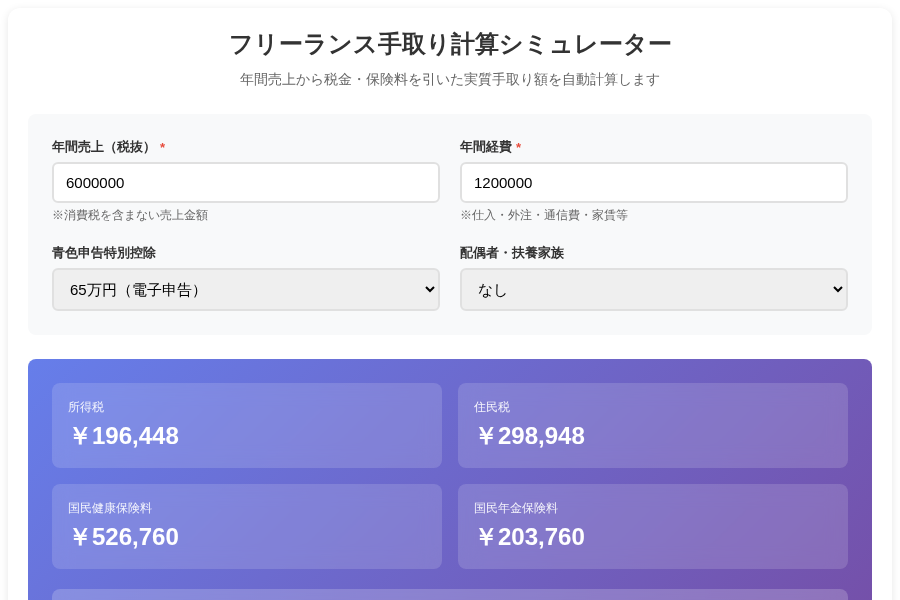Open the 青色申告特別控除 dropdown
Viewport: 900px width, 600px height.
tap(245, 290)
